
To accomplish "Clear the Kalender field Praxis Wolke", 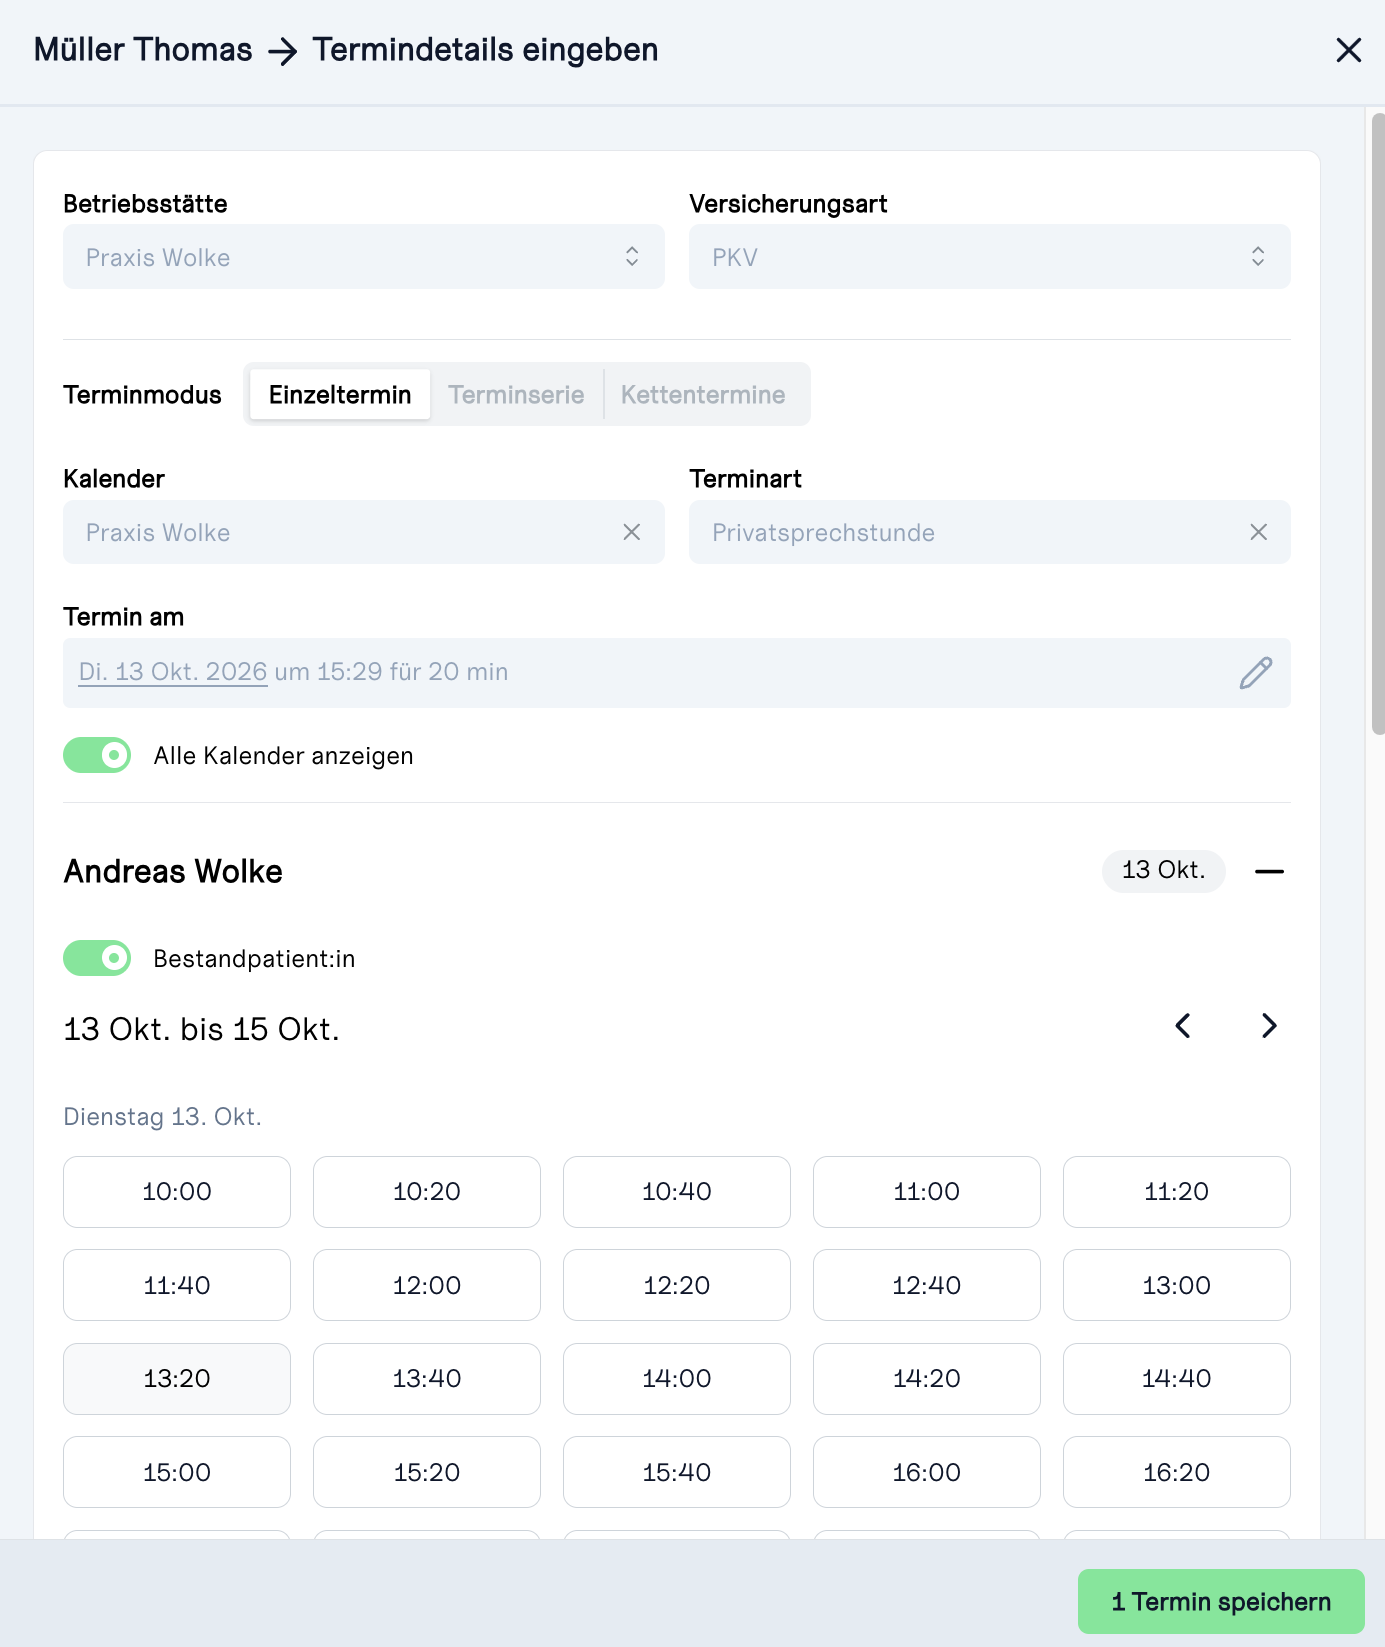I will (631, 532).
